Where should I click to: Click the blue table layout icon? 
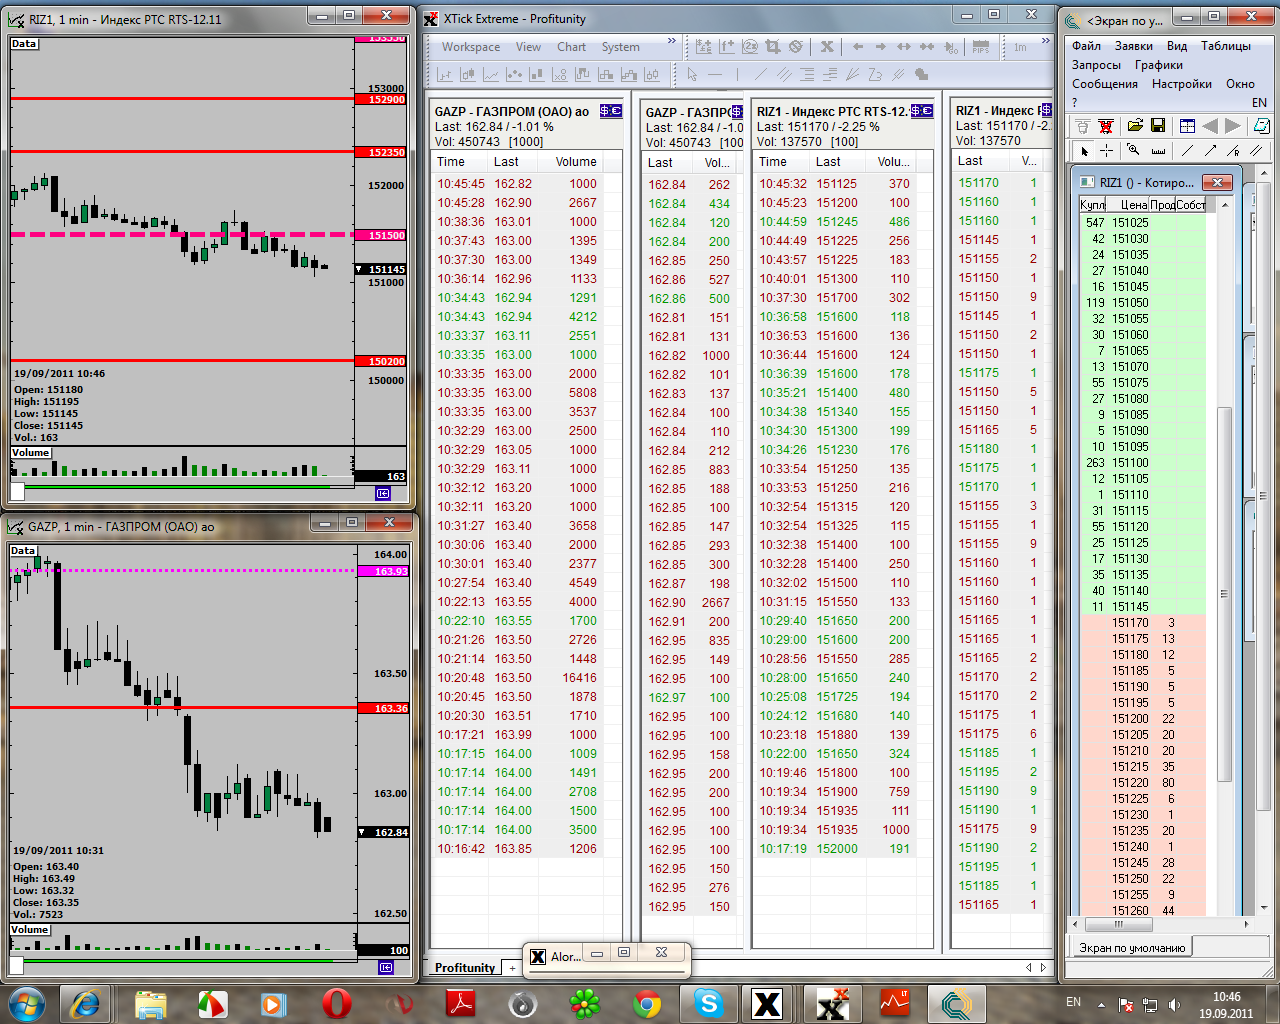coord(1187,126)
